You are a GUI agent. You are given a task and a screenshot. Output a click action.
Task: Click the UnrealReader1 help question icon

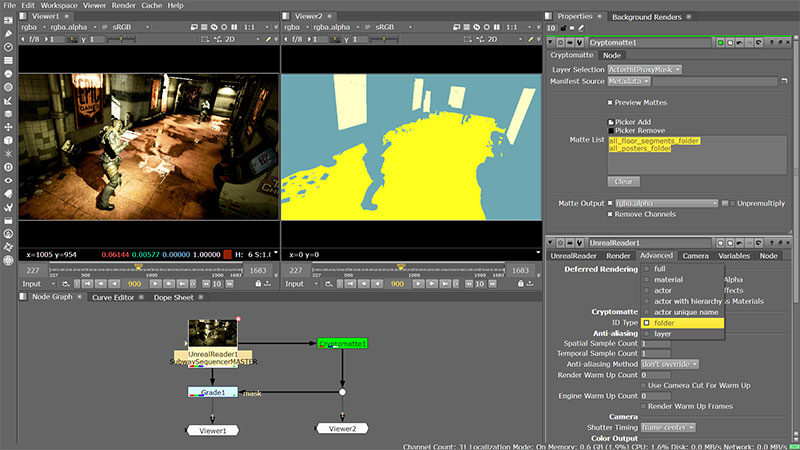pyautogui.click(x=771, y=243)
